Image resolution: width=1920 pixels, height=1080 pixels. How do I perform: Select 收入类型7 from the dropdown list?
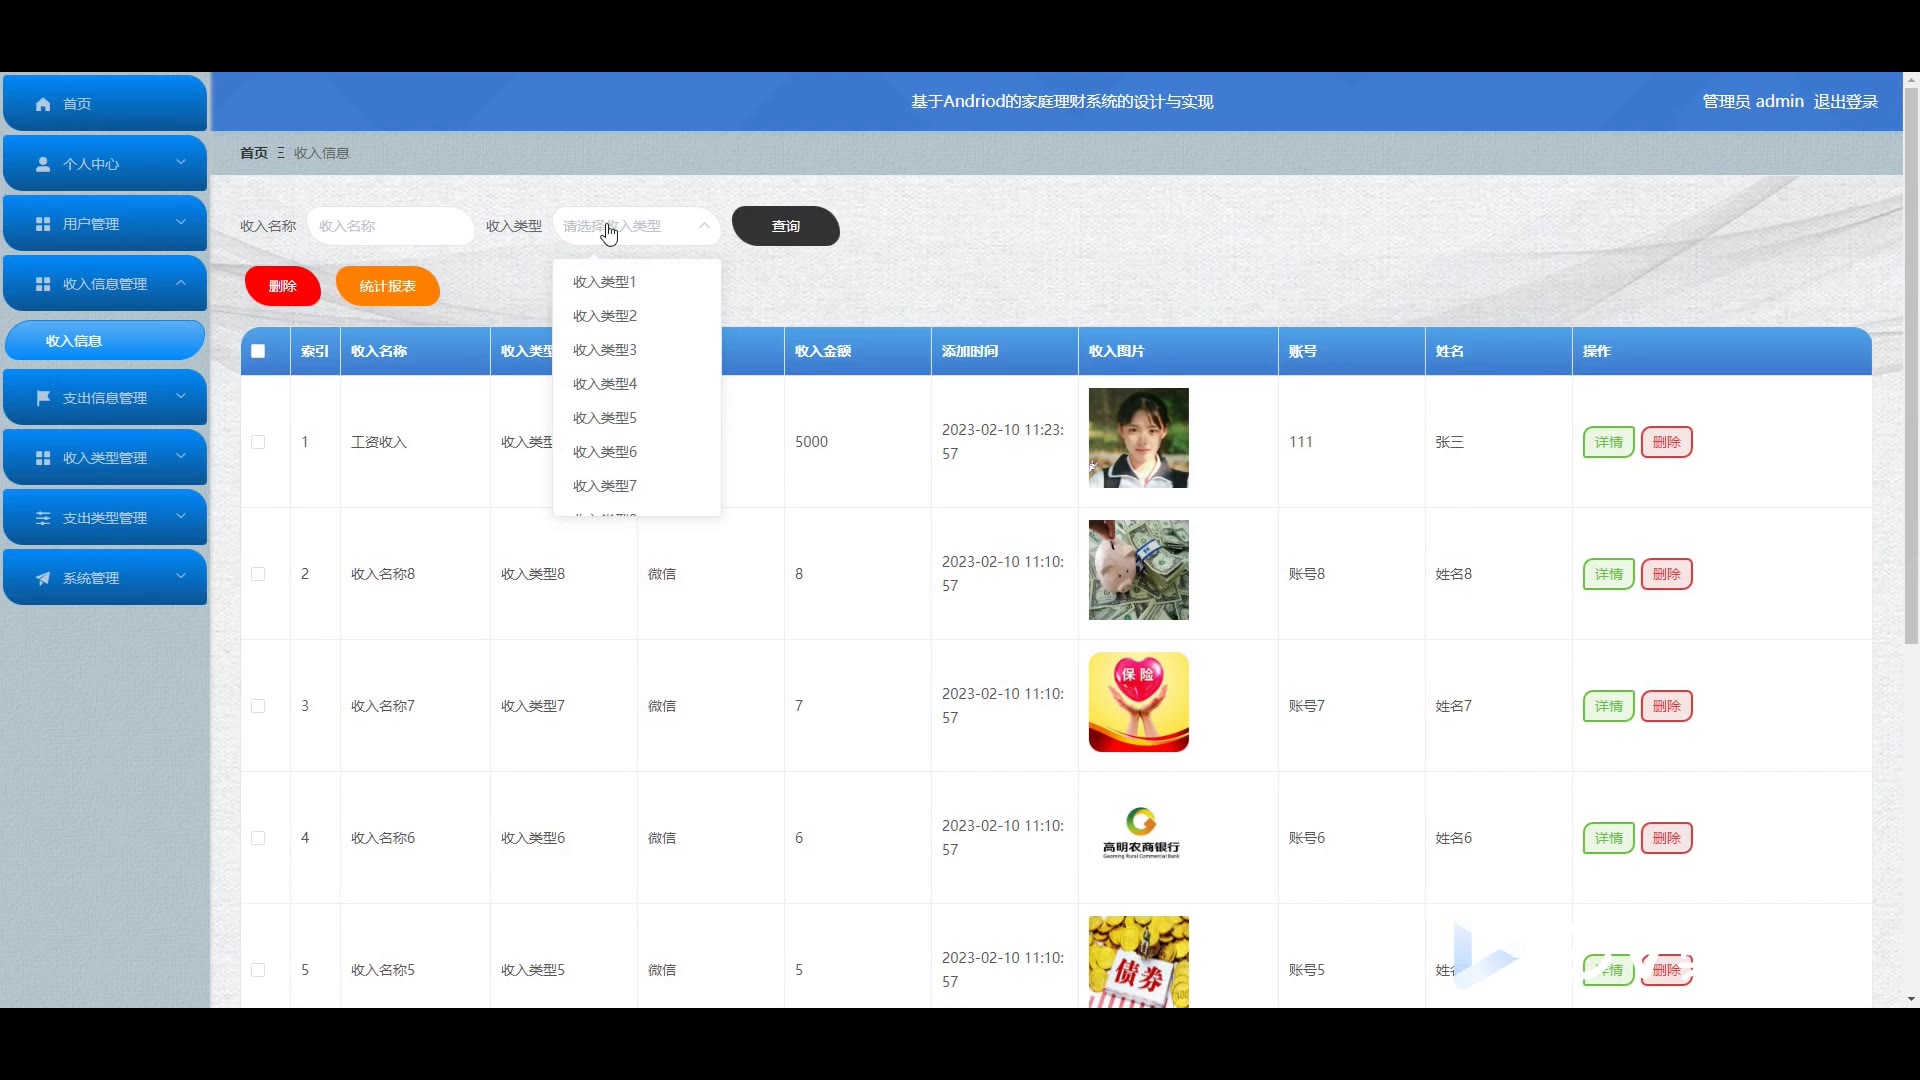(637, 486)
